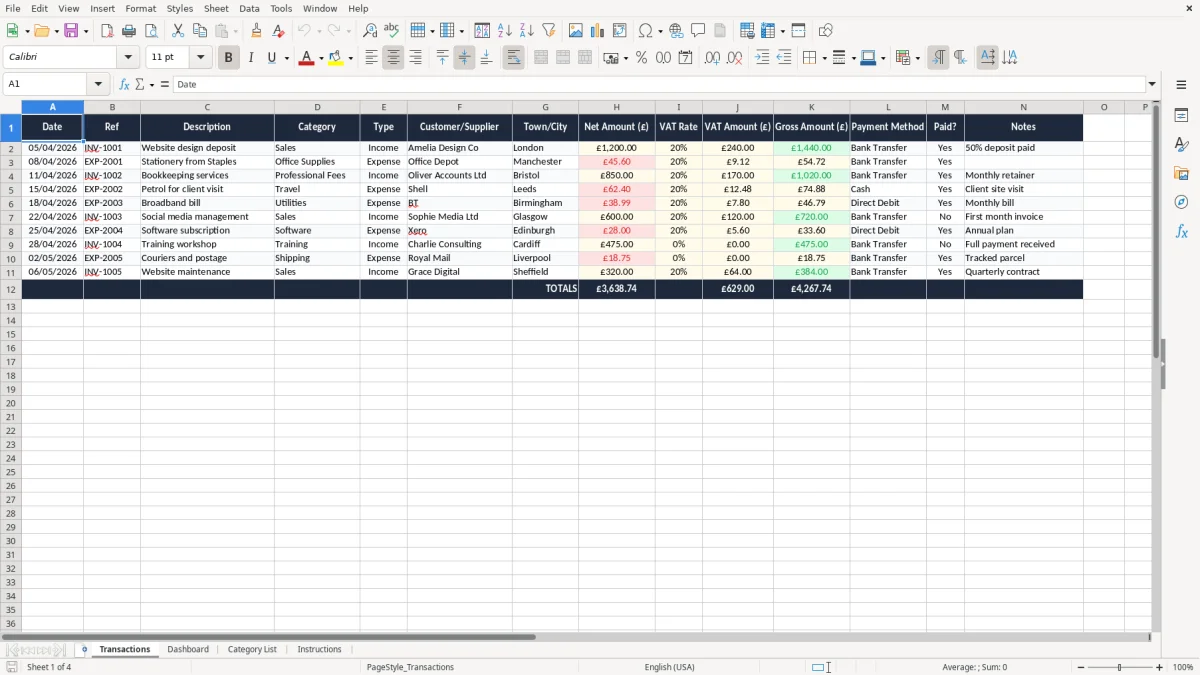This screenshot has height=675, width=1200.
Task: Open the Name Box dropdown arrow
Action: [x=100, y=85]
